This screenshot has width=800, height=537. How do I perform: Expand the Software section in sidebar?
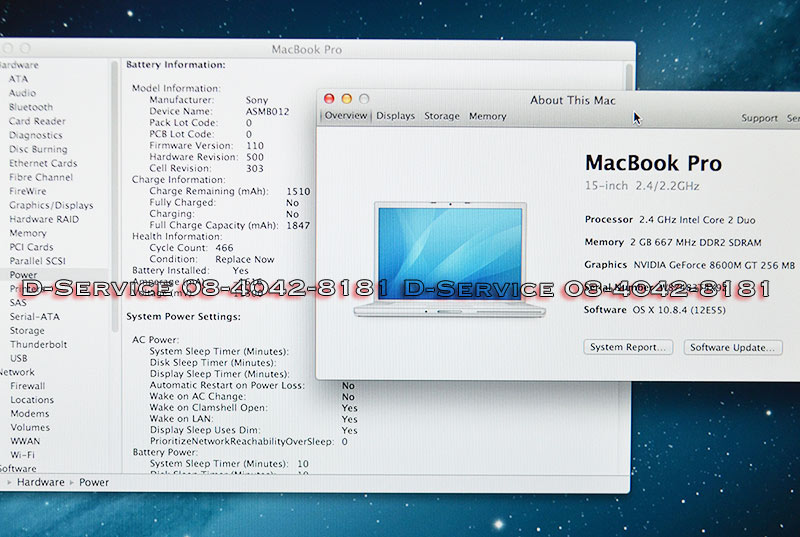[x=18, y=469]
